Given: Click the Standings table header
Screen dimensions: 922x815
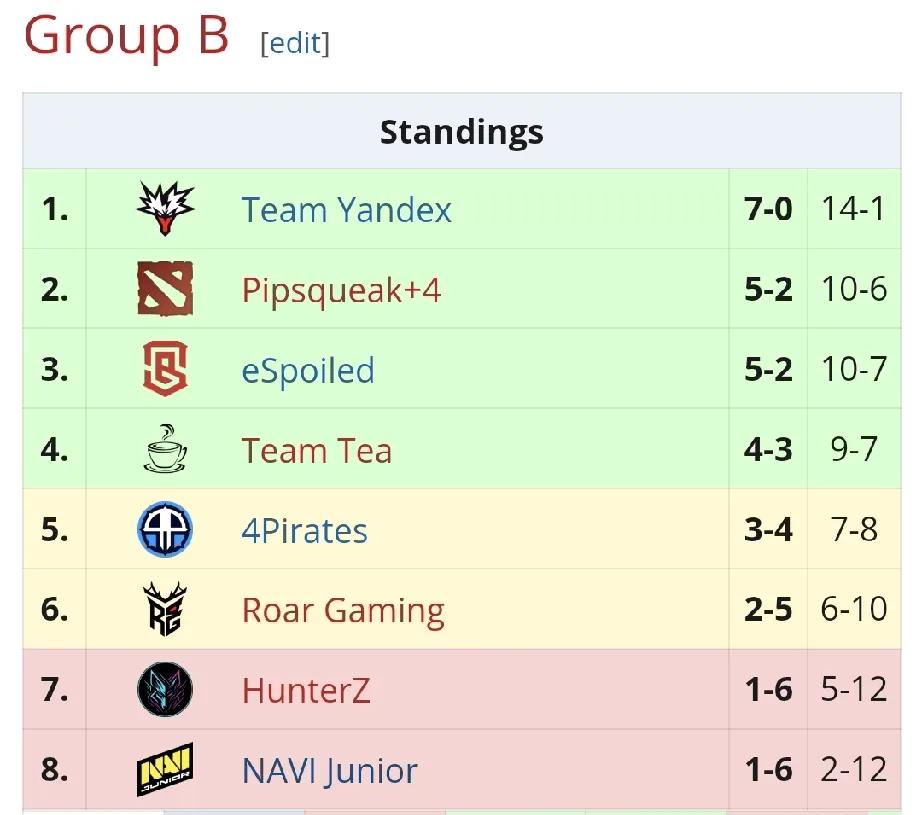Looking at the screenshot, I should click(x=461, y=132).
